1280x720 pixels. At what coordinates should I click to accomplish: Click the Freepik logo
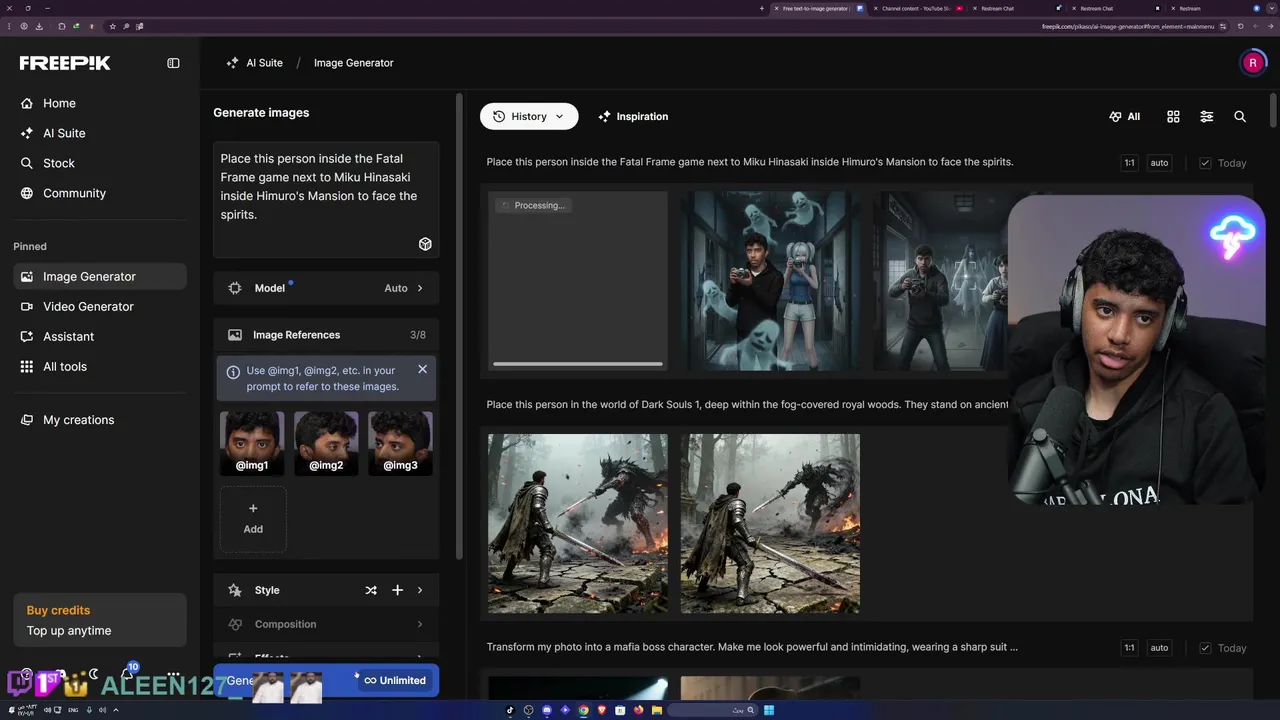pyautogui.click(x=65, y=63)
